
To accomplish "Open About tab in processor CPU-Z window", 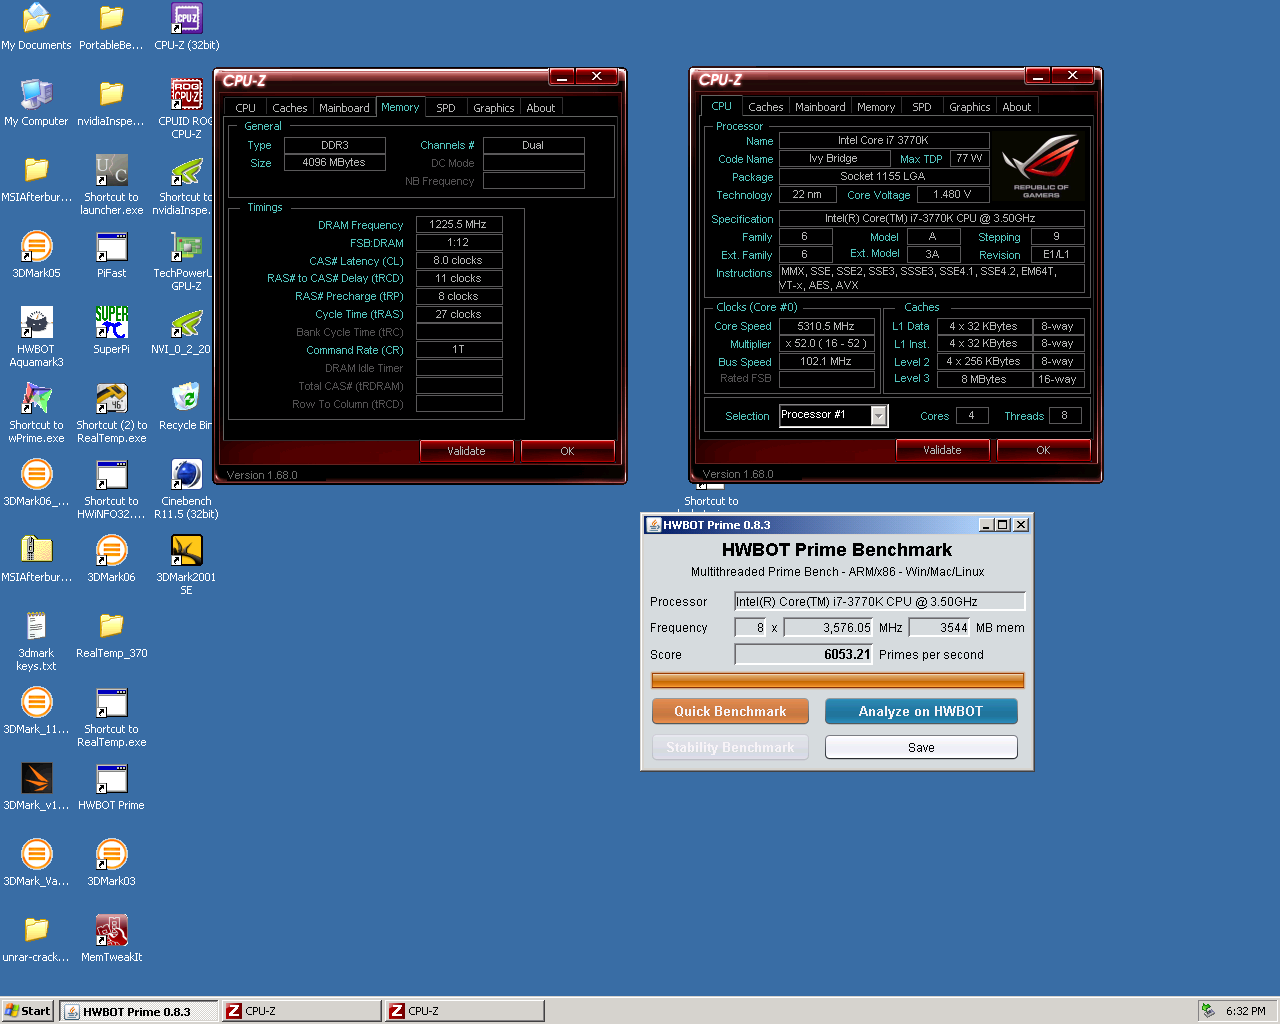I will (x=1017, y=107).
